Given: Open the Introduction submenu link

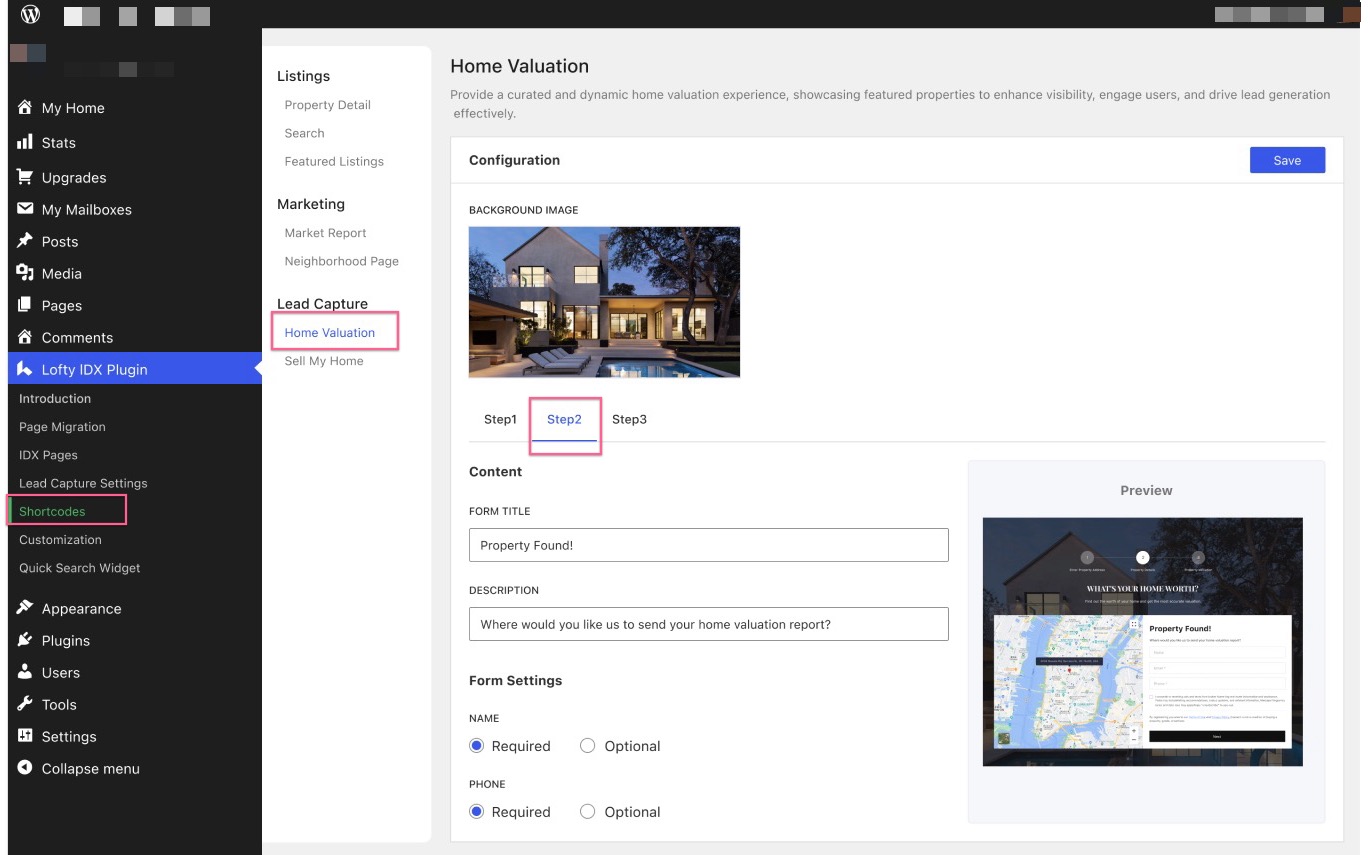Looking at the screenshot, I should tap(55, 398).
